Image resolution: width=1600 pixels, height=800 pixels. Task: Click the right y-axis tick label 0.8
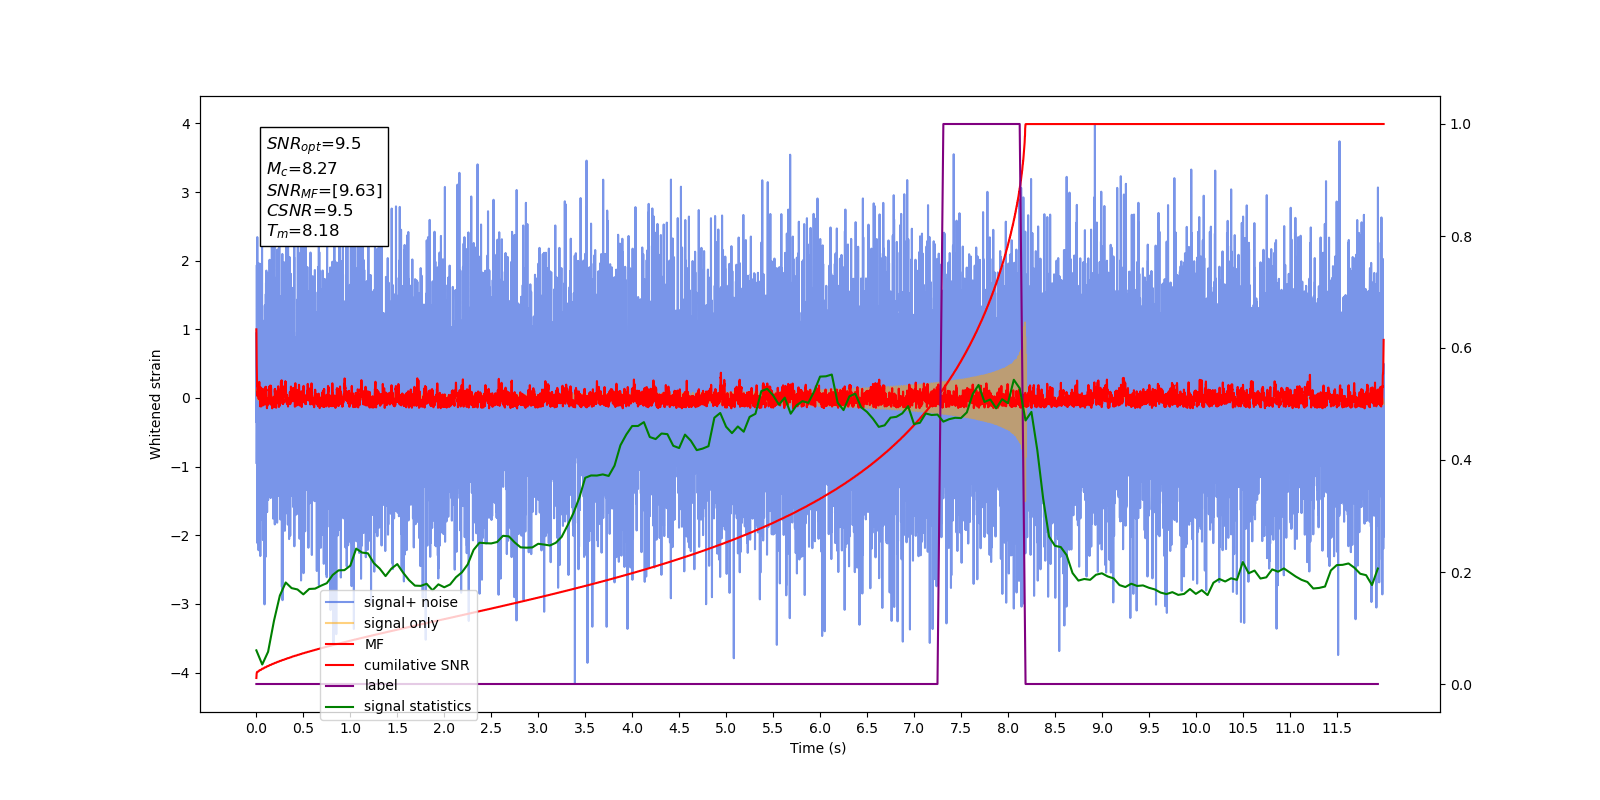1461,237
